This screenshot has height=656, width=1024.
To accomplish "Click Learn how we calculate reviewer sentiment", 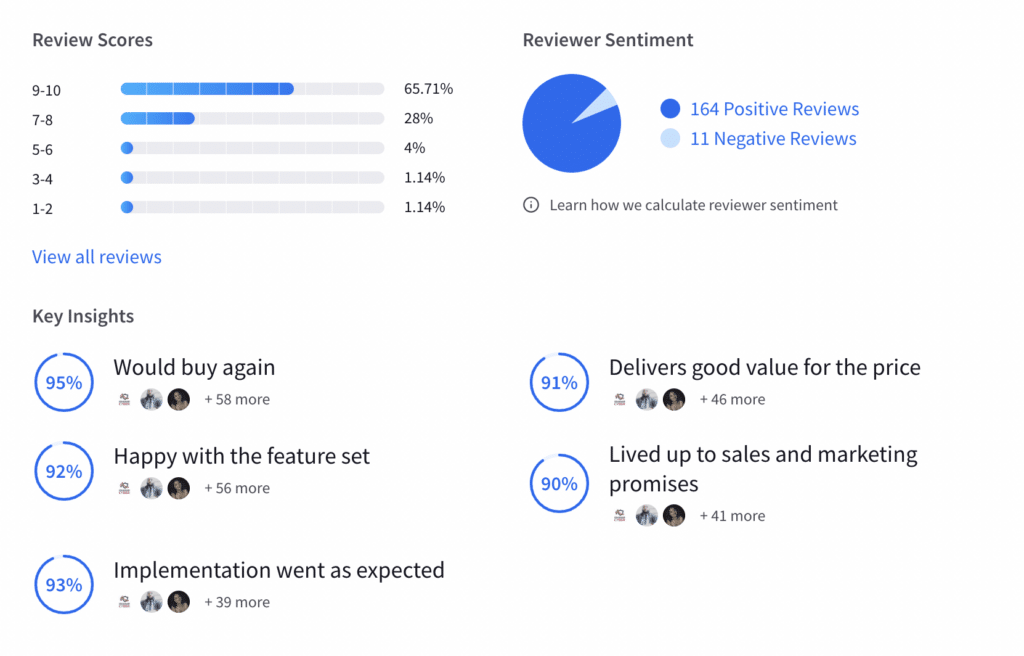I will pyautogui.click(x=694, y=205).
